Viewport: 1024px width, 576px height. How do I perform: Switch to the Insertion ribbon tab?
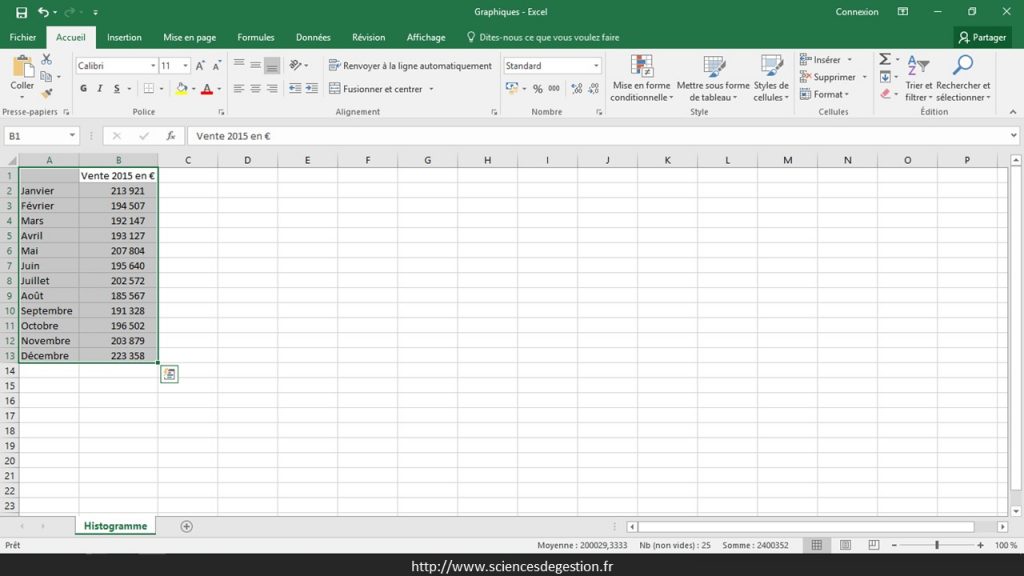click(124, 37)
